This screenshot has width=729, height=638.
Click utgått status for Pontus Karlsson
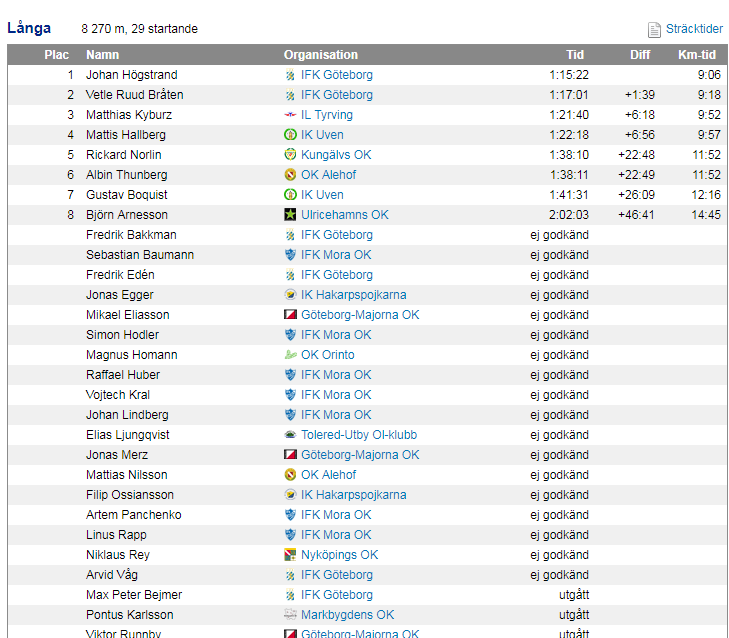pos(574,615)
